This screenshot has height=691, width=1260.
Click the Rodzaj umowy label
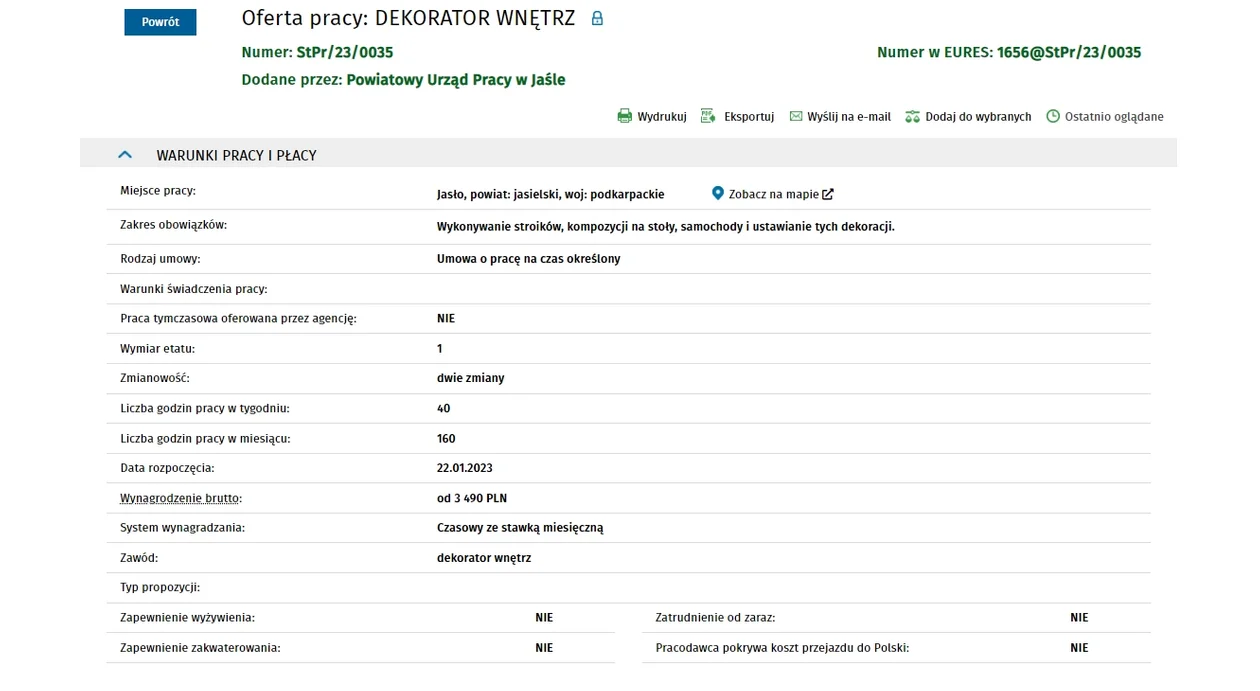coord(160,259)
